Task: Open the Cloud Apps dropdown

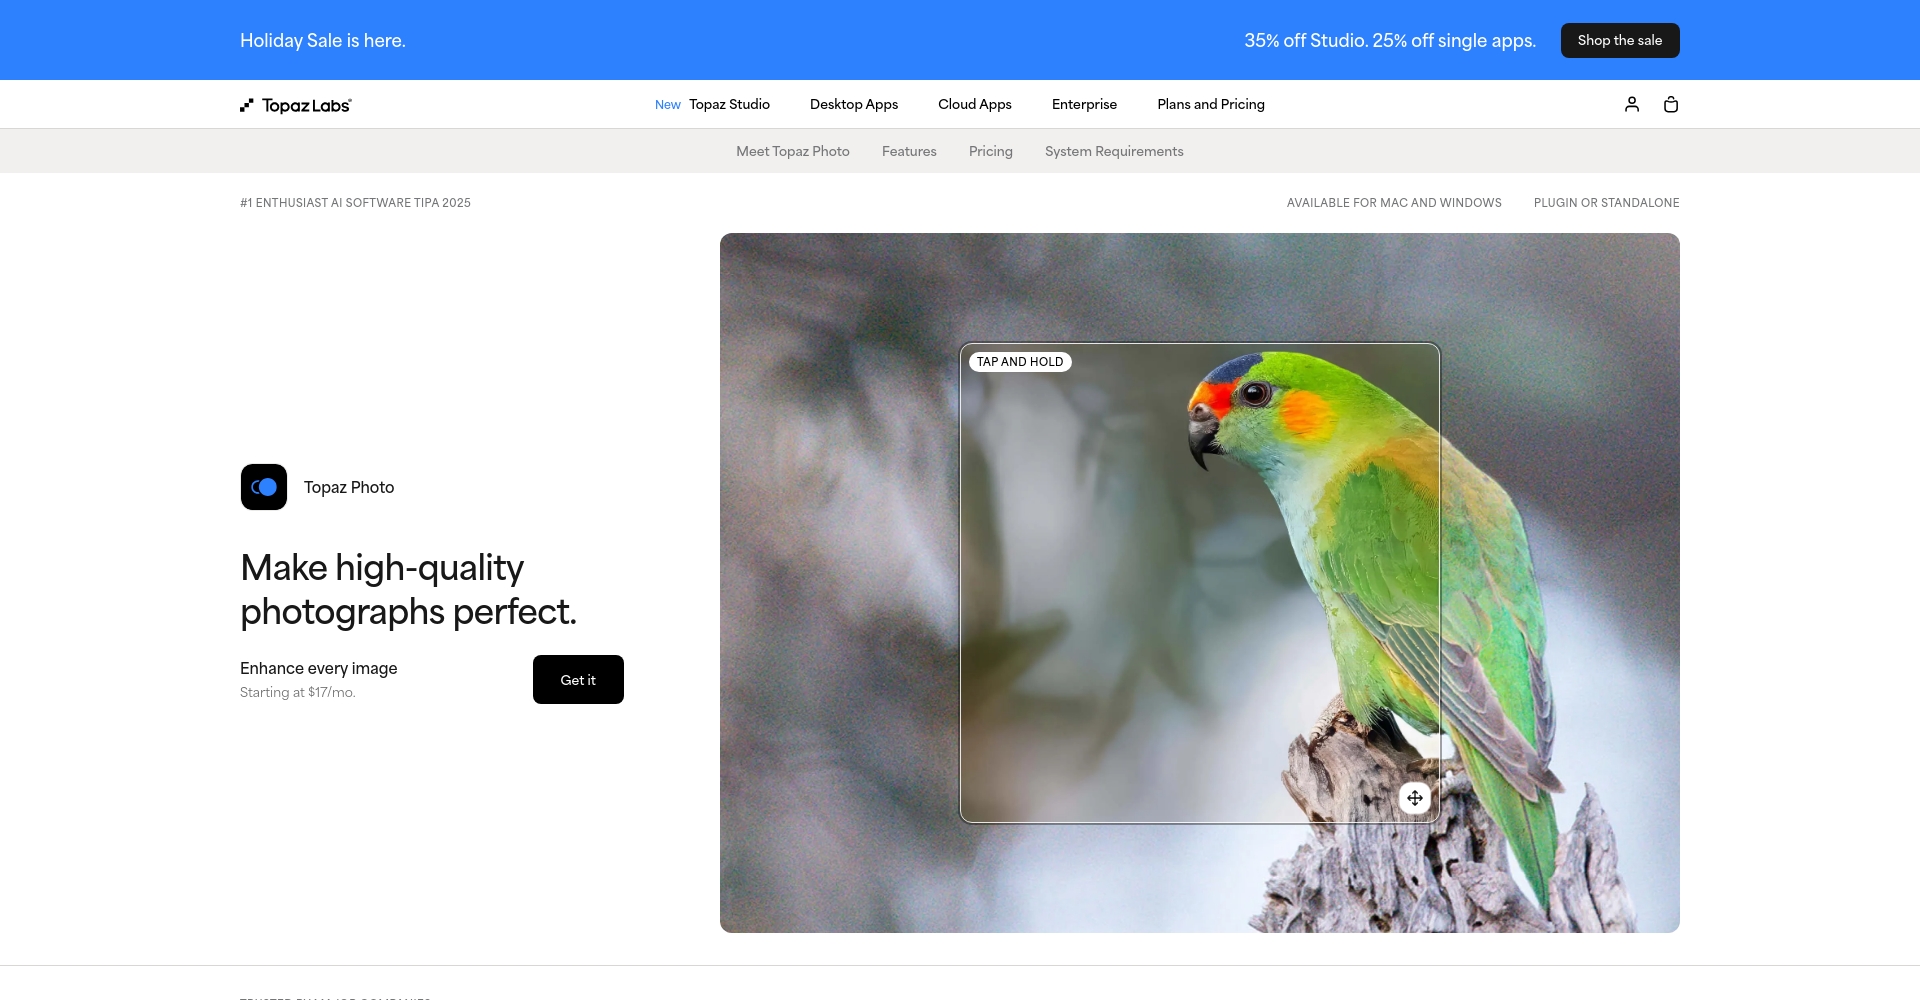Action: tap(974, 104)
